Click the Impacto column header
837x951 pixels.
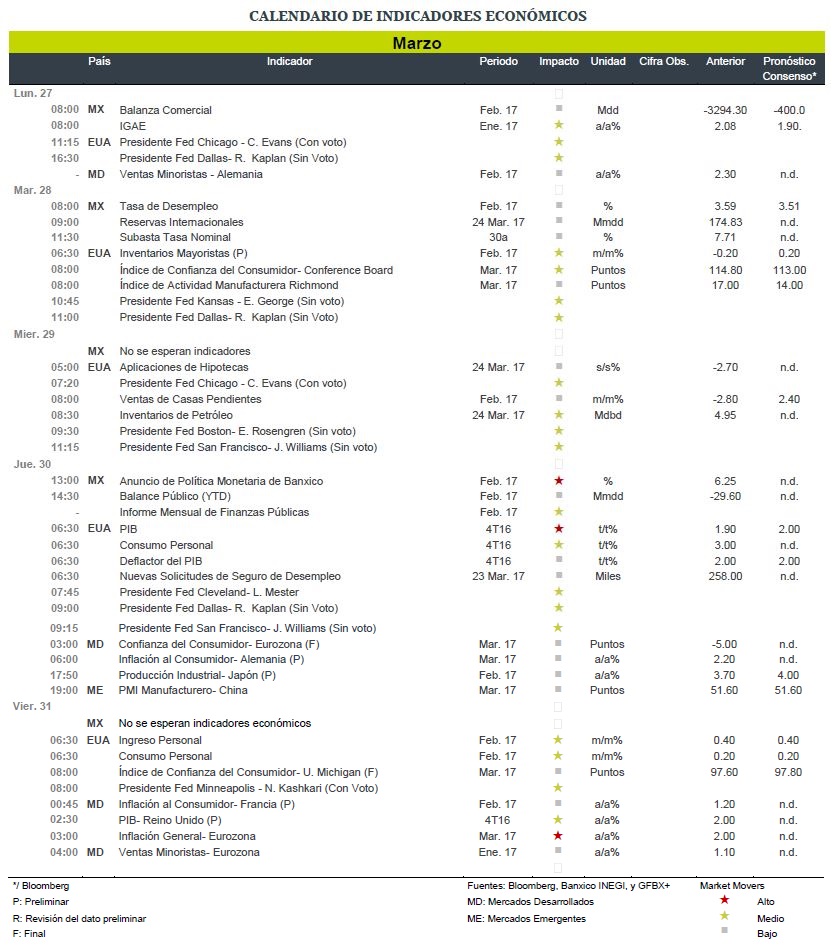click(x=559, y=61)
